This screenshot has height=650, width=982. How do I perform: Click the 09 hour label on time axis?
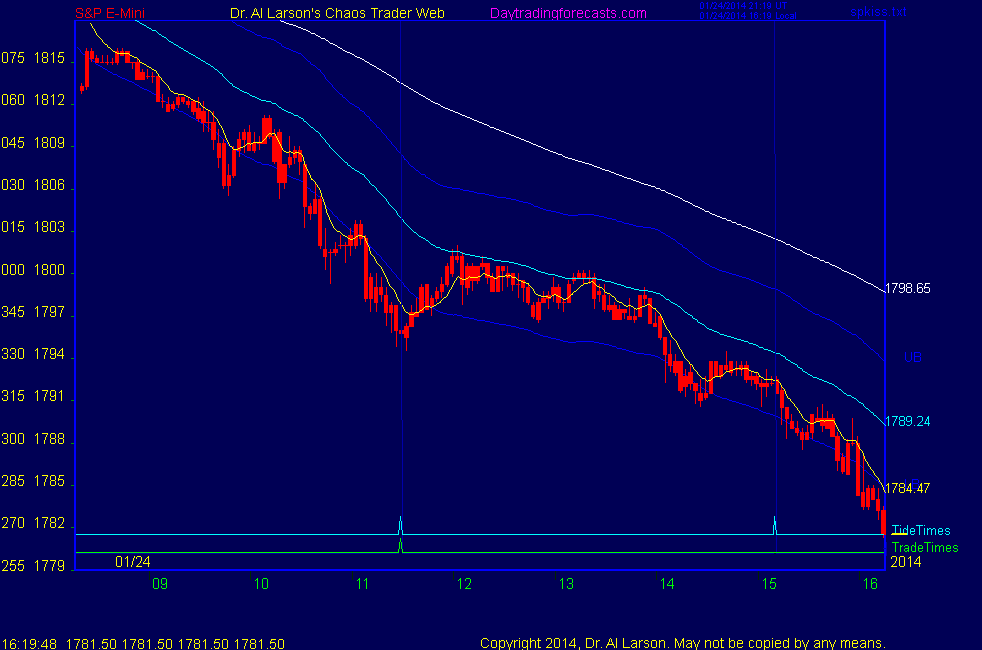(160, 584)
